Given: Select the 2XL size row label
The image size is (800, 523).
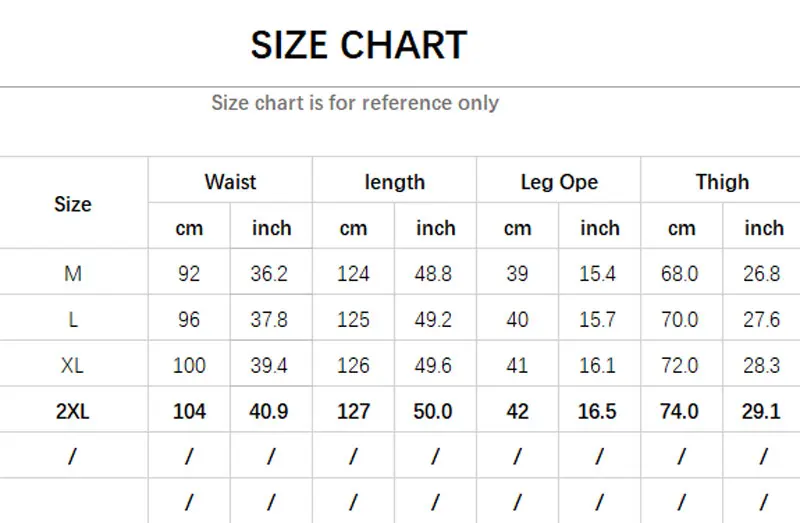Looking at the screenshot, I should [72, 411].
